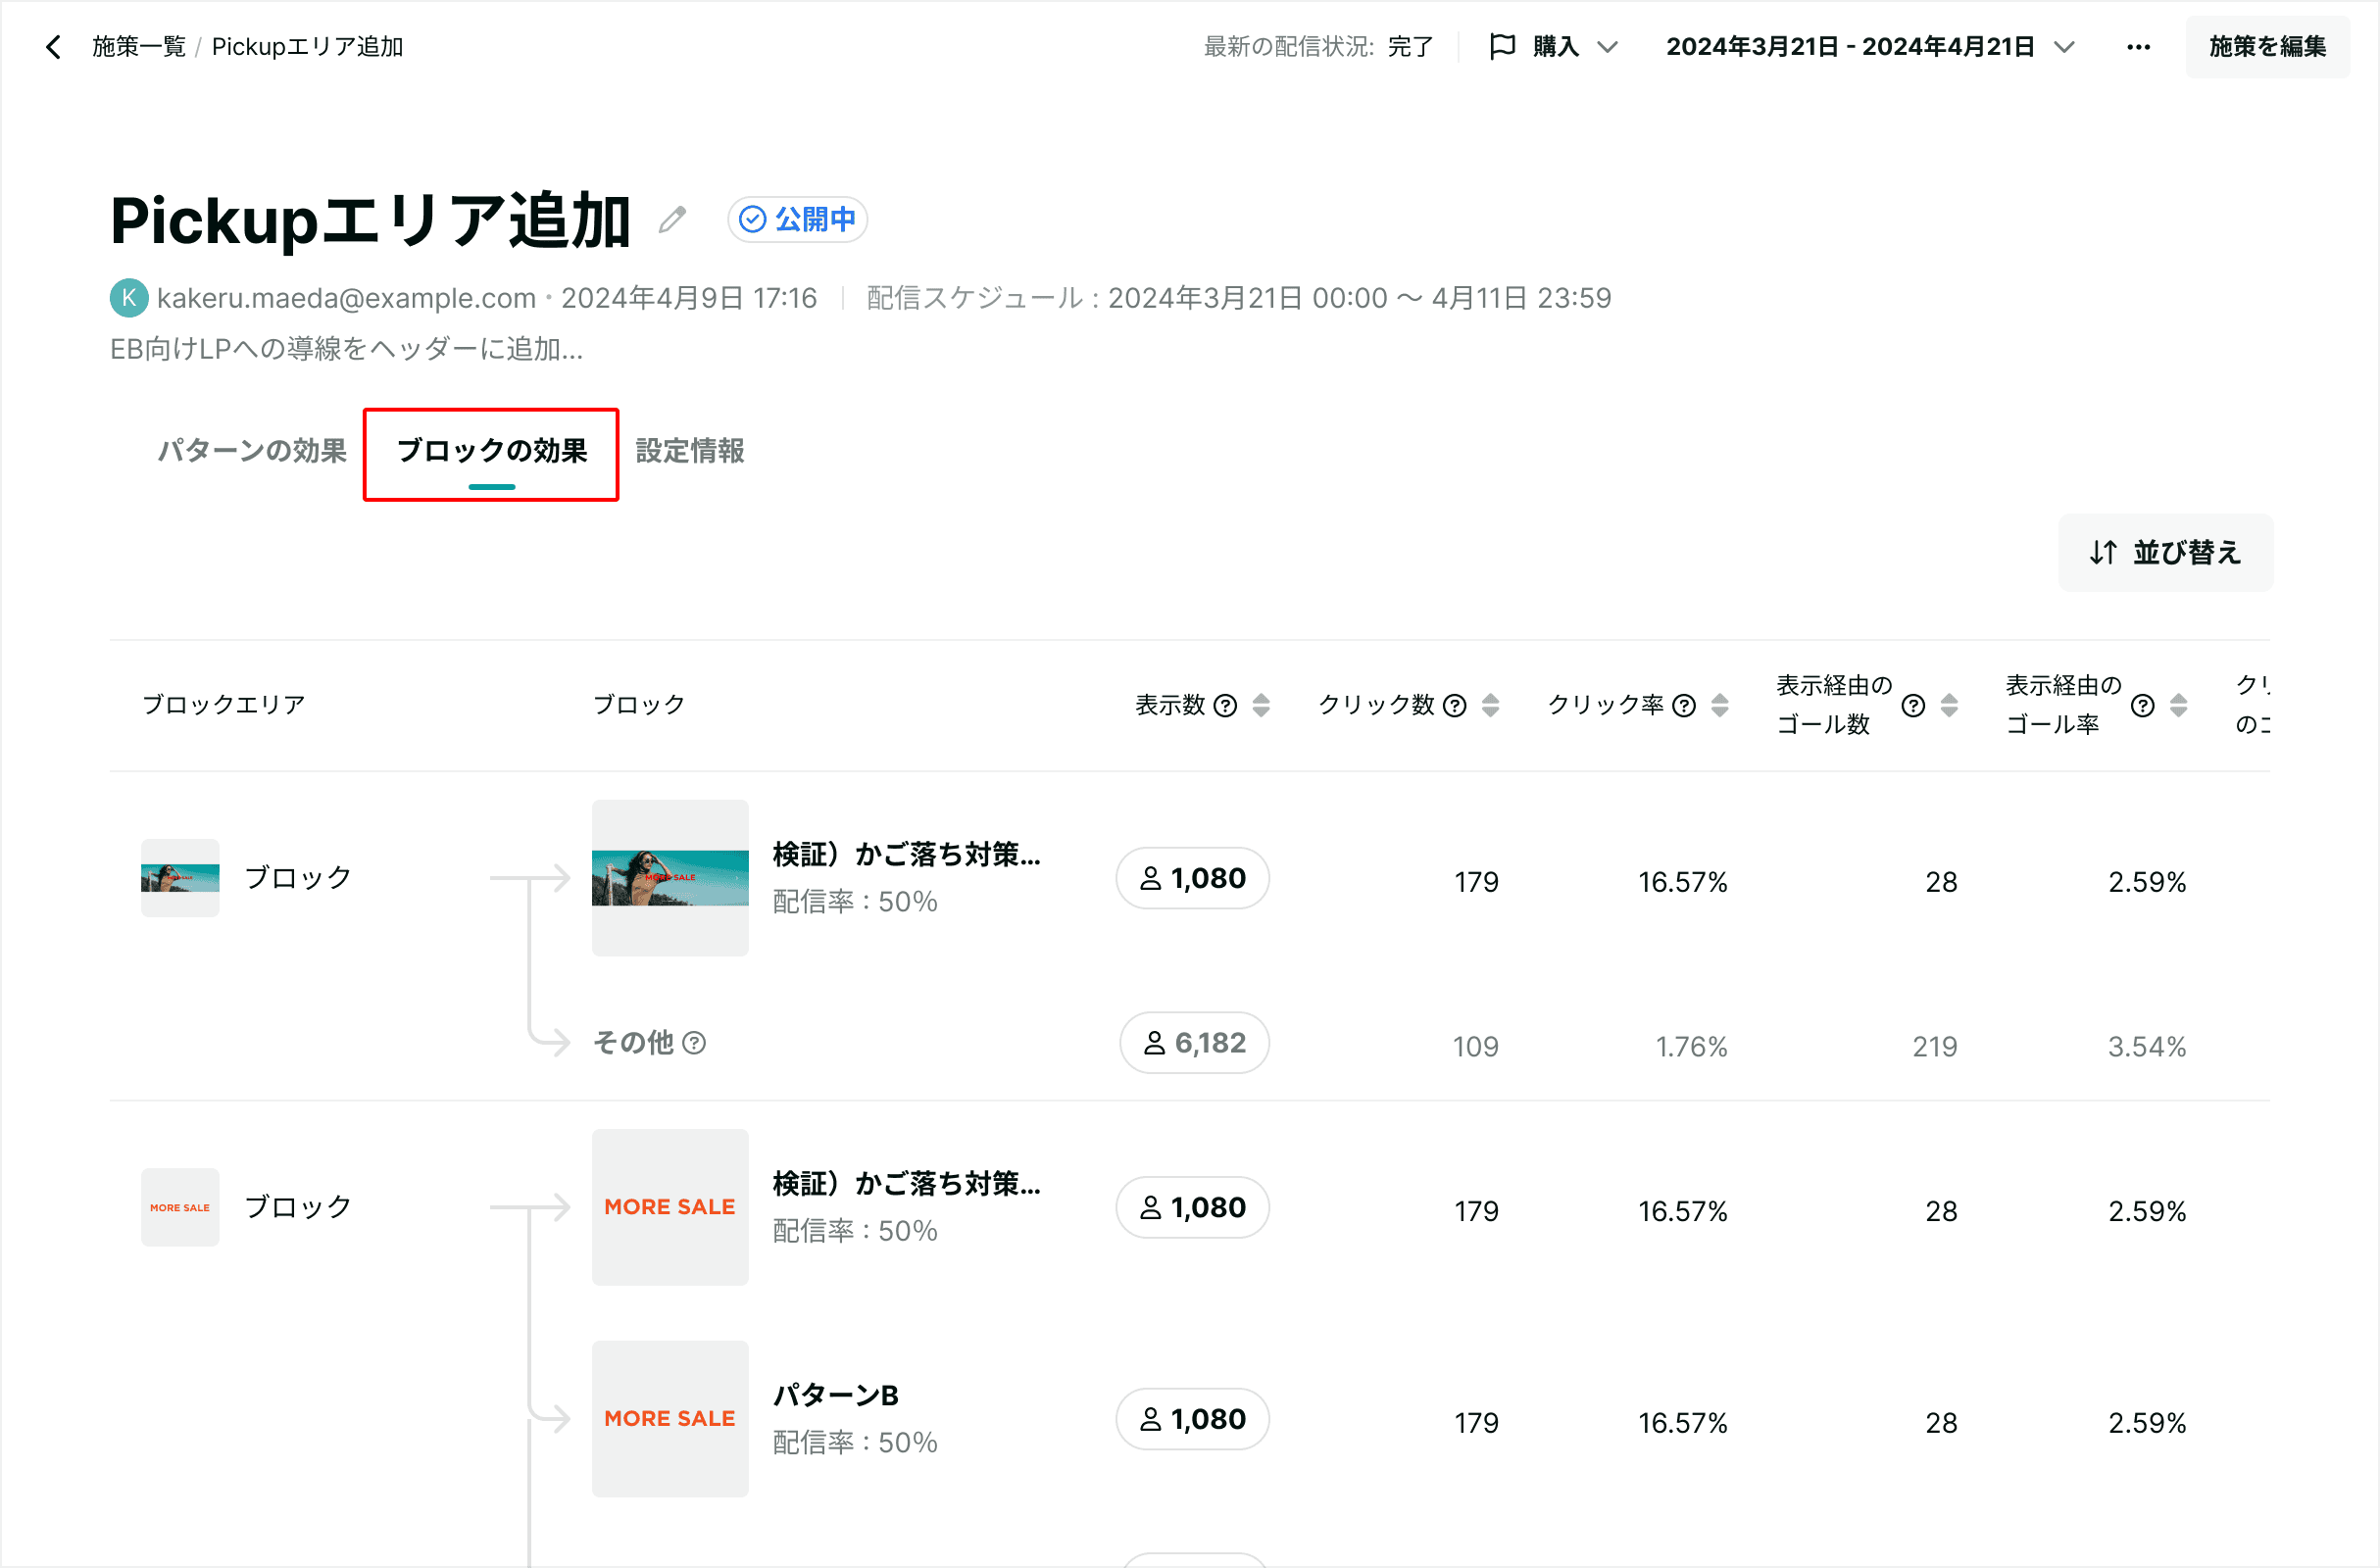This screenshot has height=1568, width=2380.
Task: Open the 購入 goal dropdown
Action: point(1554,47)
